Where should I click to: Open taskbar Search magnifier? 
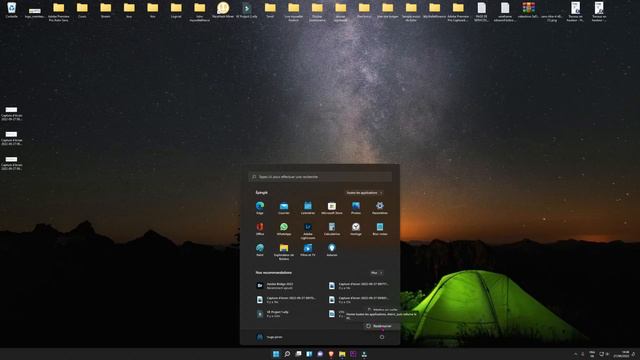pyautogui.click(x=287, y=354)
